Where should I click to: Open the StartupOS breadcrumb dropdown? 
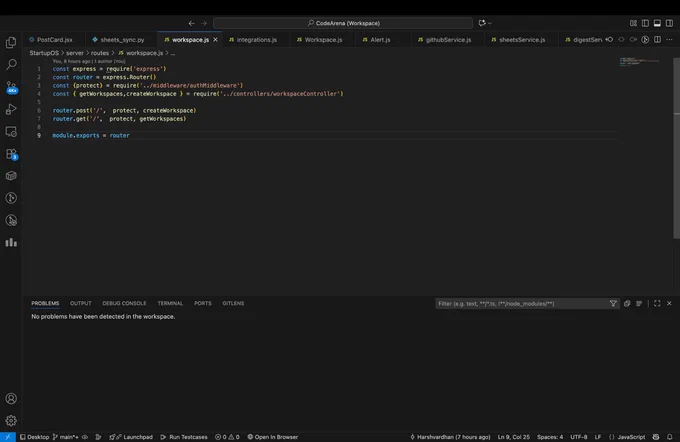(x=44, y=53)
